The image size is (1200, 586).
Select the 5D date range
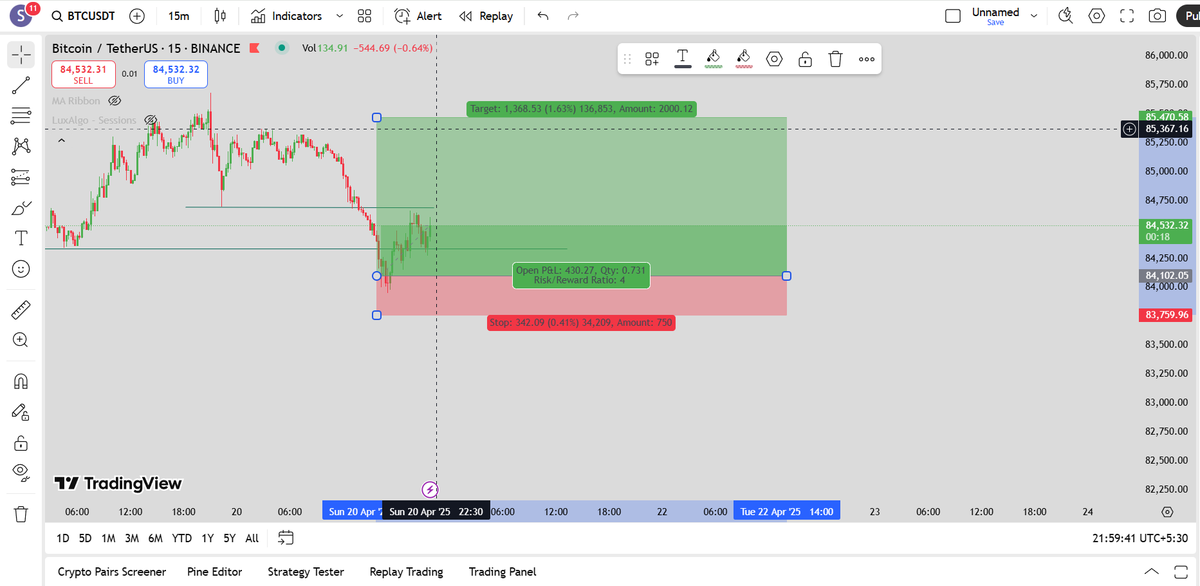point(85,538)
